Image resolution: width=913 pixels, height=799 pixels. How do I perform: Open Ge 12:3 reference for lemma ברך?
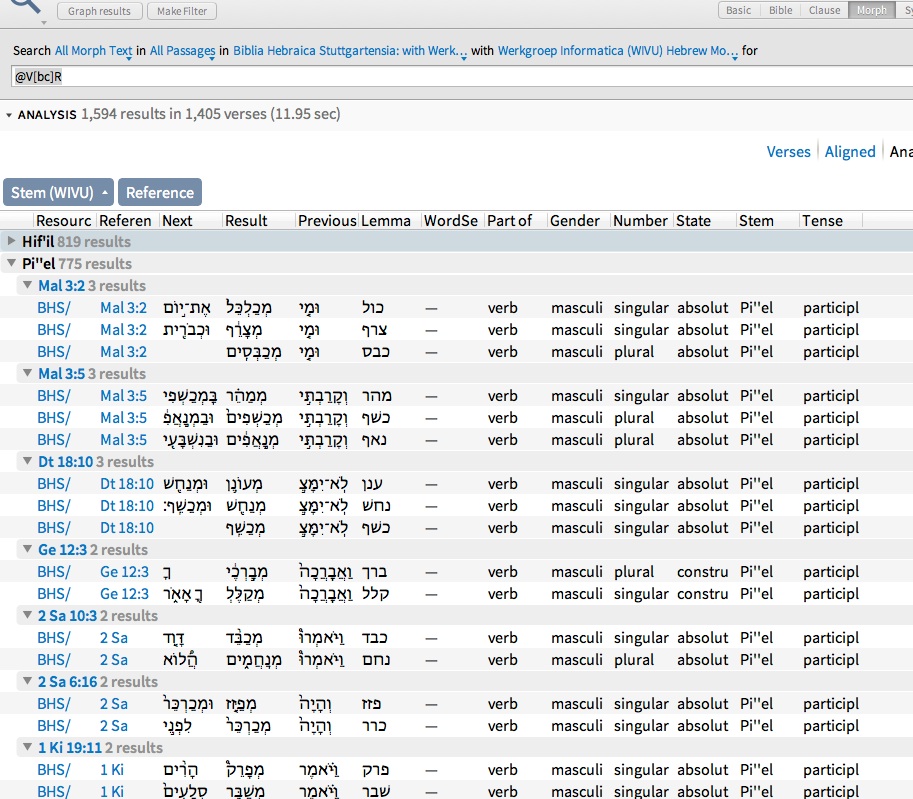(124, 572)
